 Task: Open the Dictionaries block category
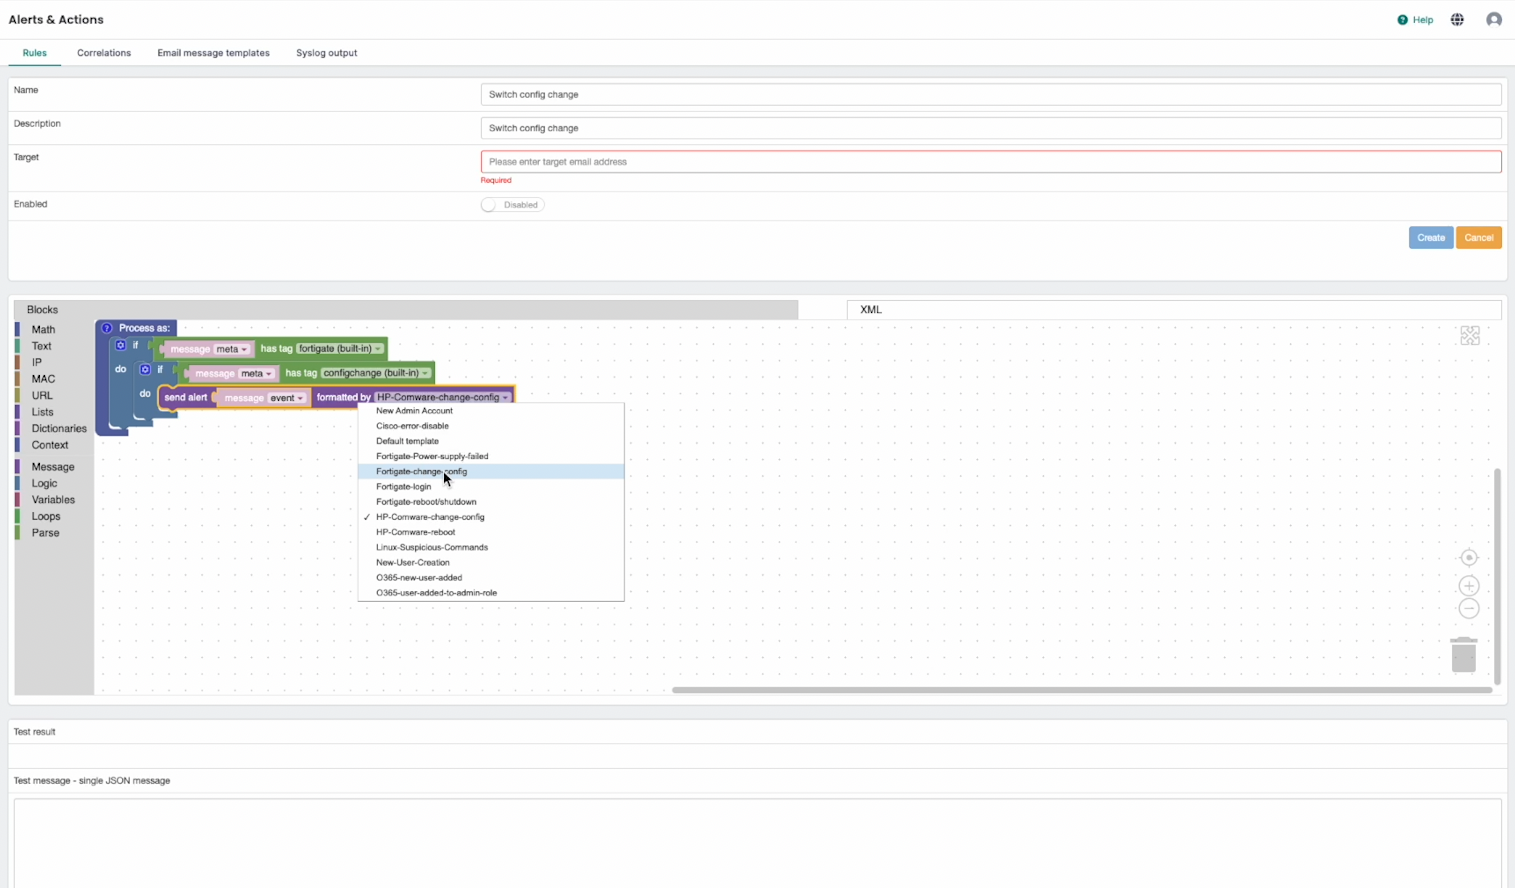59,429
